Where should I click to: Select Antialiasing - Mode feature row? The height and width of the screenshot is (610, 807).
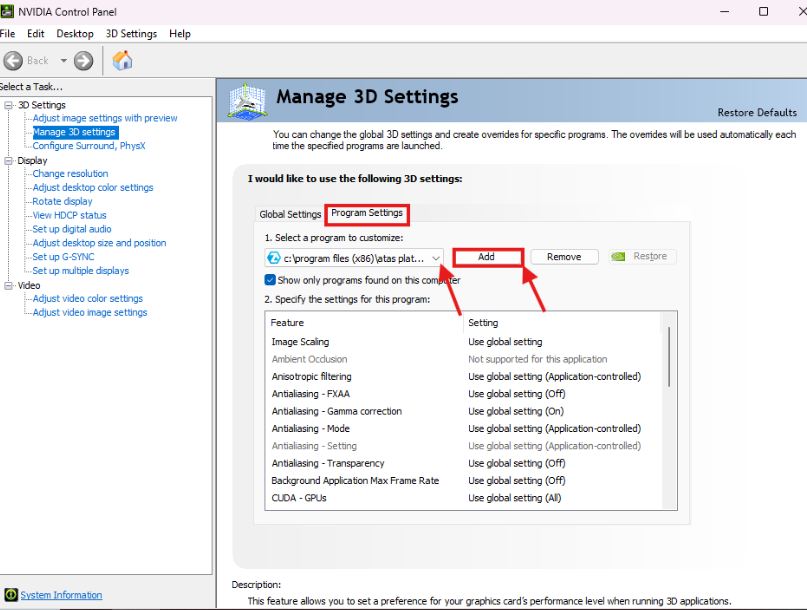[463, 428]
